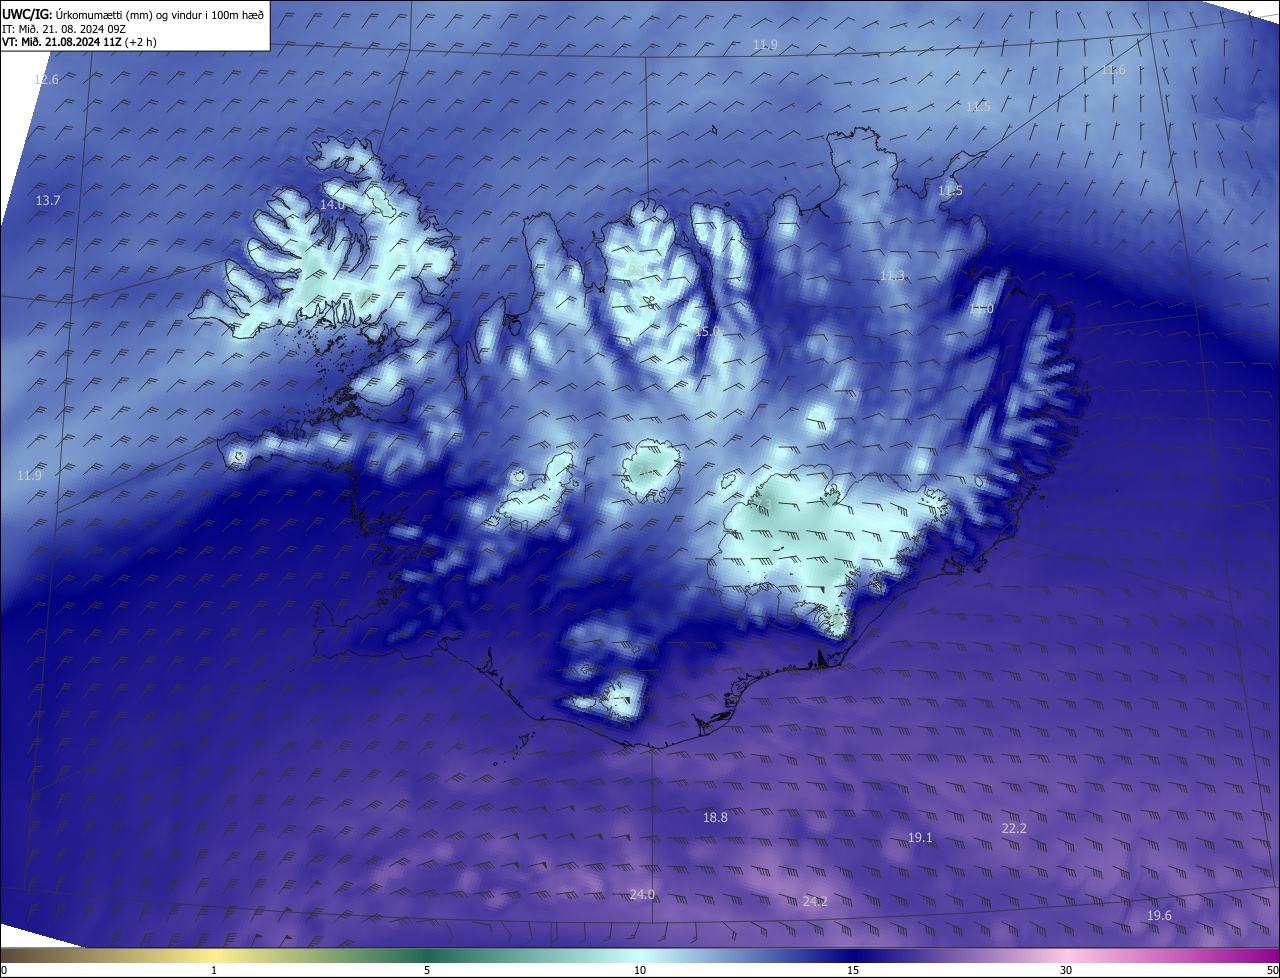Click the 24.2 value label
The width and height of the screenshot is (1280, 978).
coord(815,902)
